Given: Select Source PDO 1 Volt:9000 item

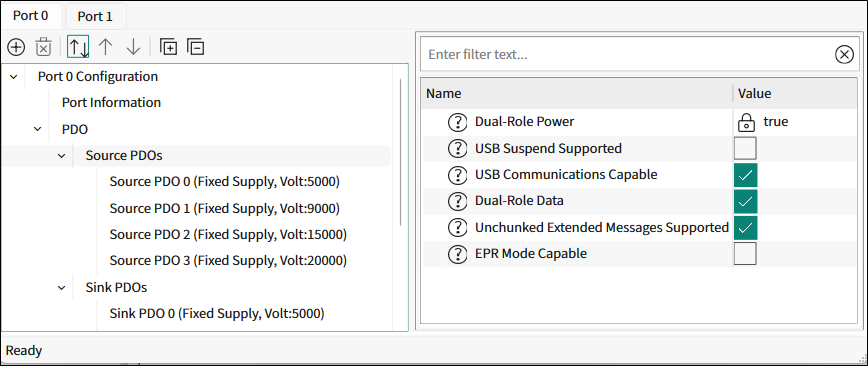Looking at the screenshot, I should point(225,208).
